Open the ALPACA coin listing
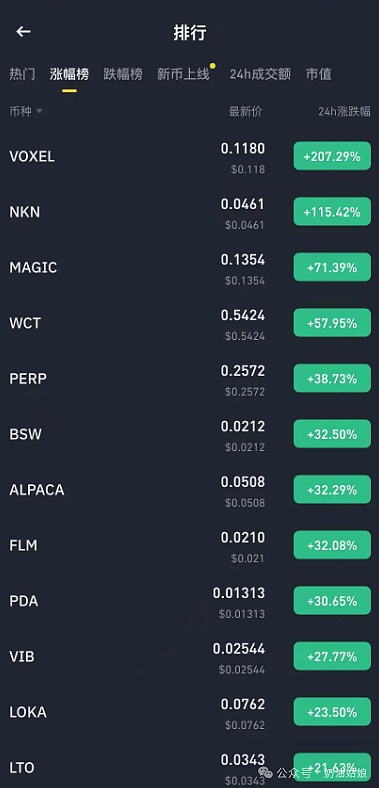Image resolution: width=379 pixels, height=788 pixels. tap(190, 490)
